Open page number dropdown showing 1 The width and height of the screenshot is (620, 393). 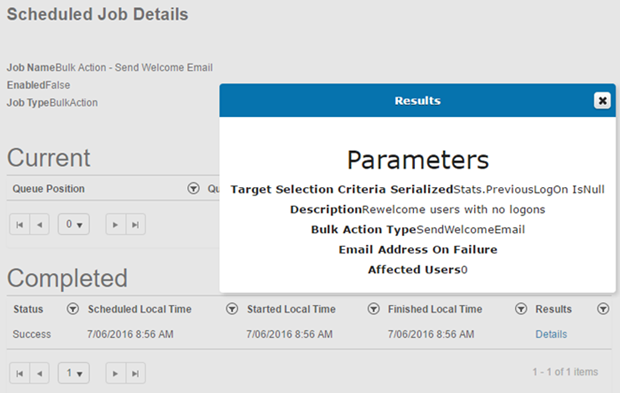pyautogui.click(x=74, y=373)
